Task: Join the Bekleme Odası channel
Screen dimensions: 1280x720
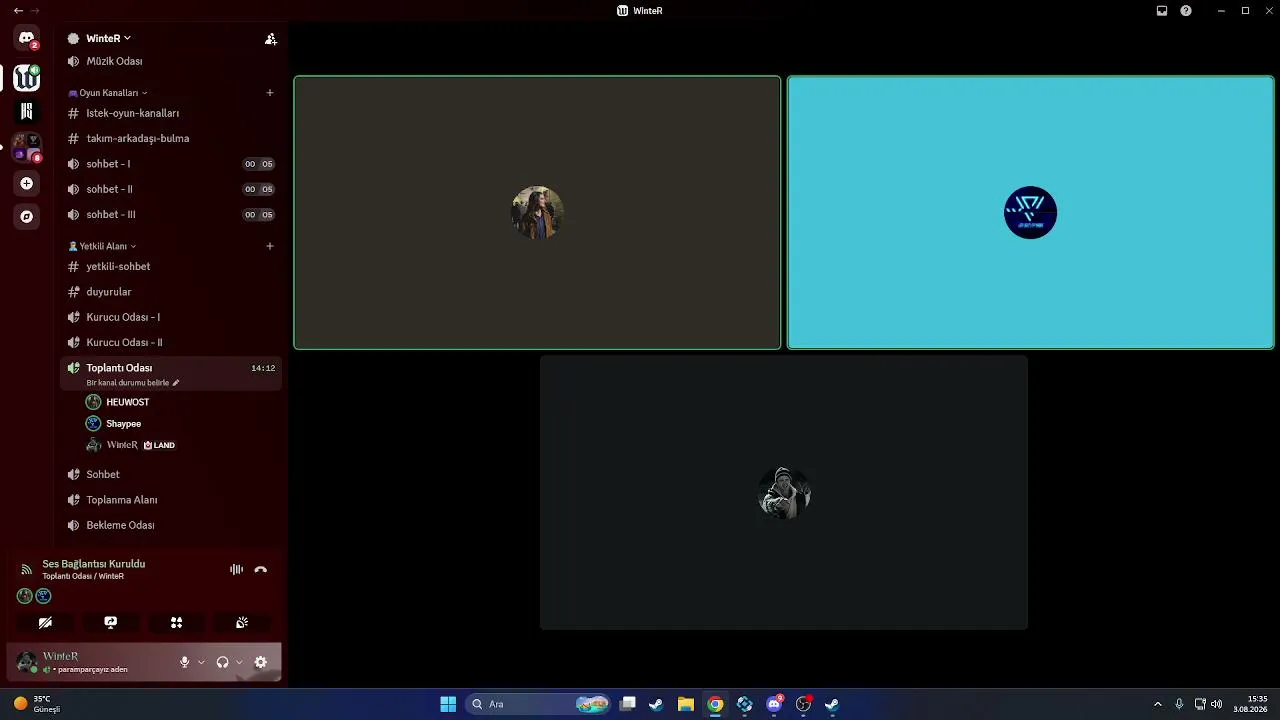Action: tap(170, 525)
